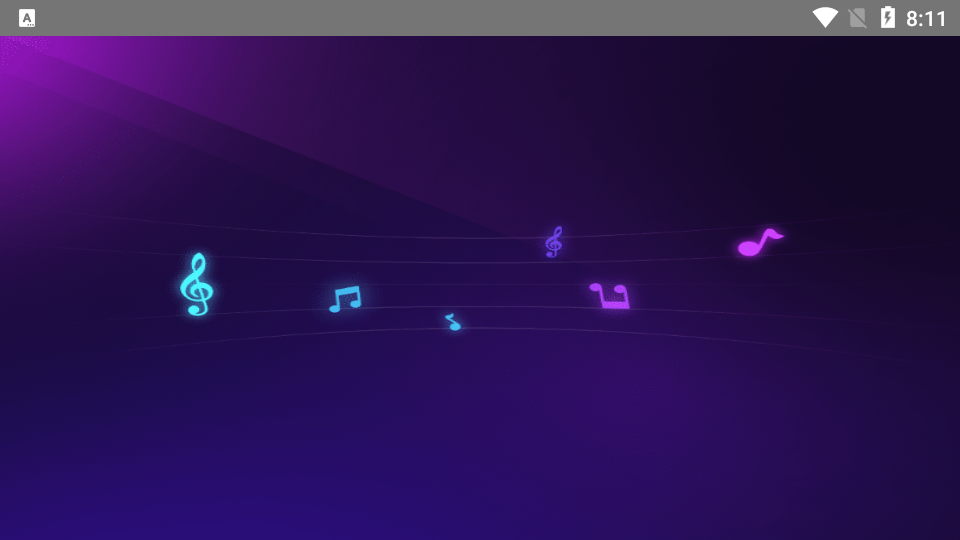Tap the 8:11 clock in status bar
This screenshot has height=540, width=960.
point(926,18)
